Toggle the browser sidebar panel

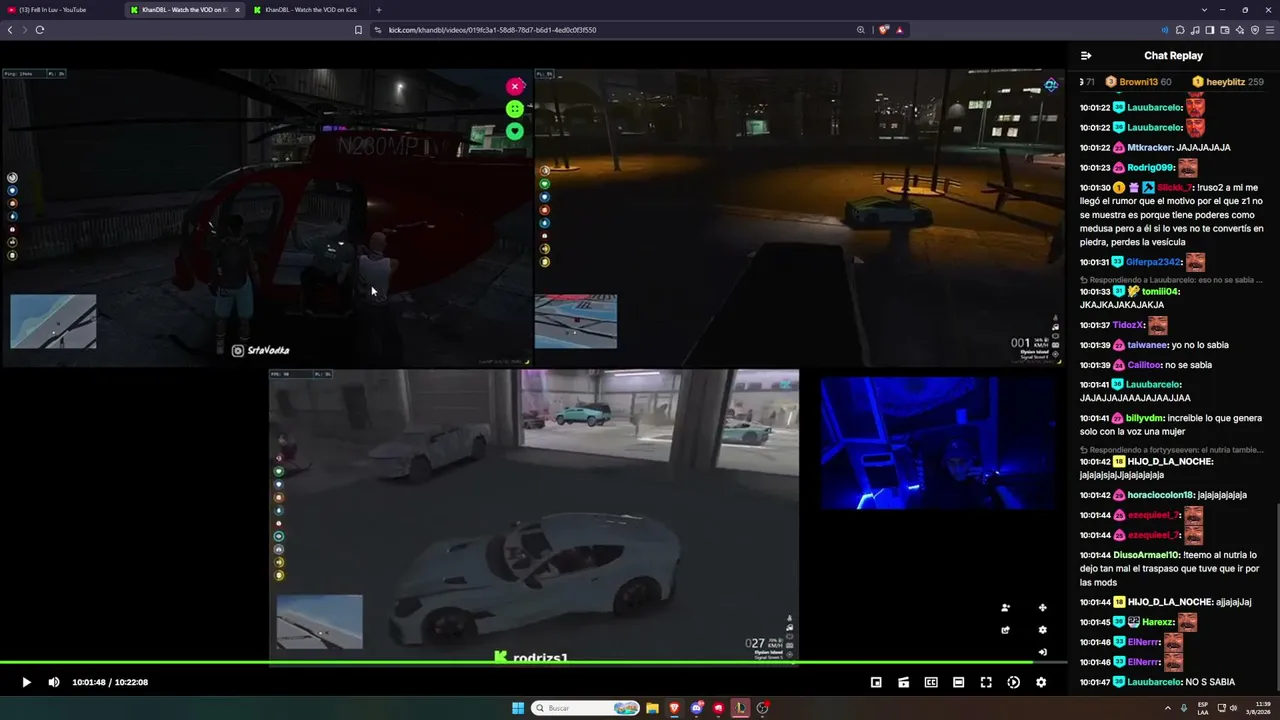coord(1210,30)
